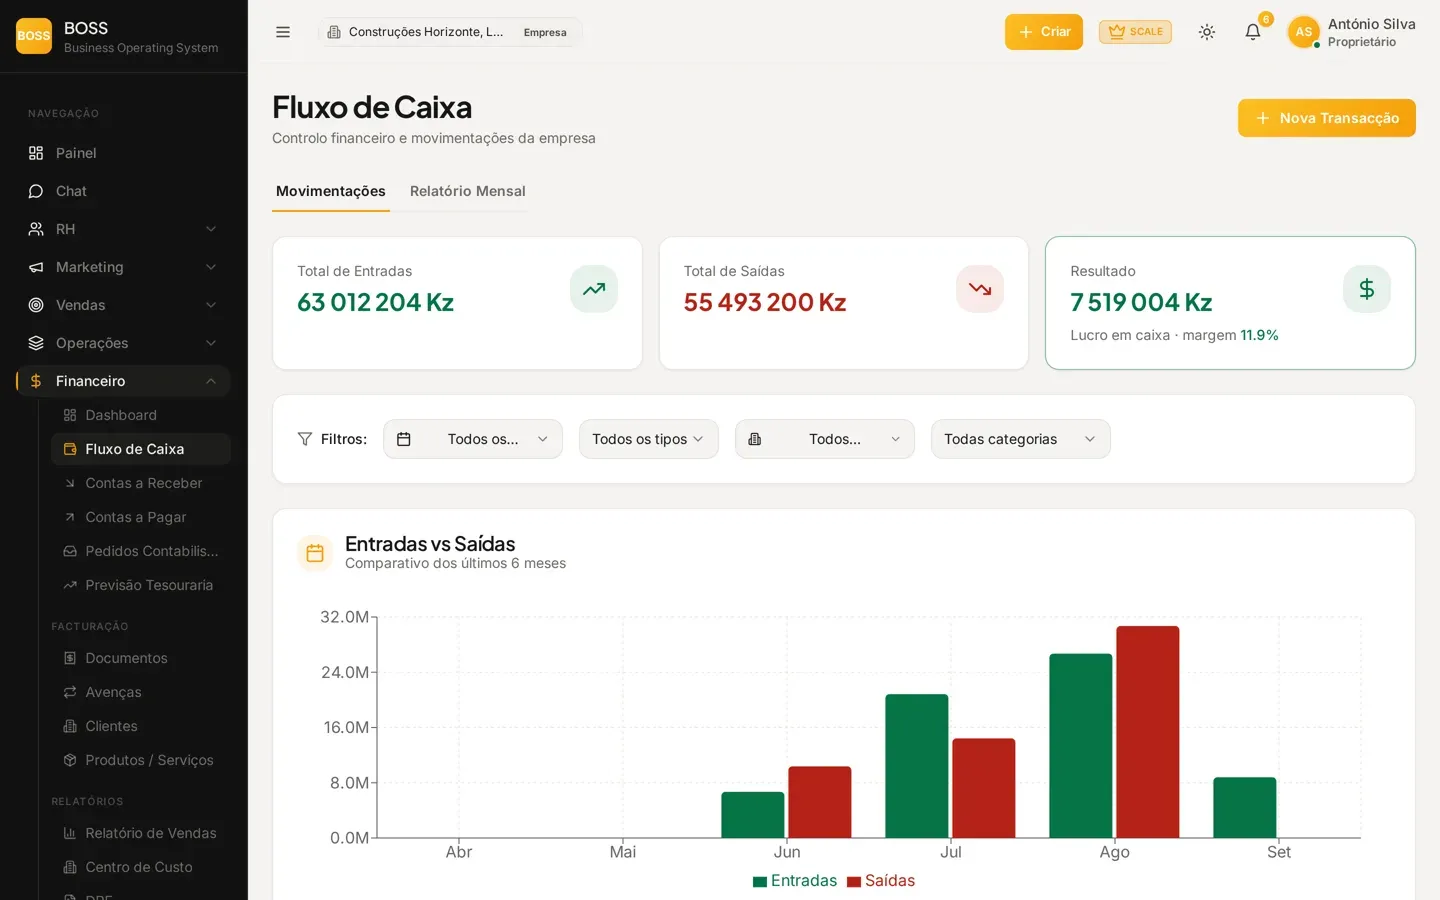Open Avenças in the sidebar
This screenshot has height=900, width=1440.
tap(141, 692)
